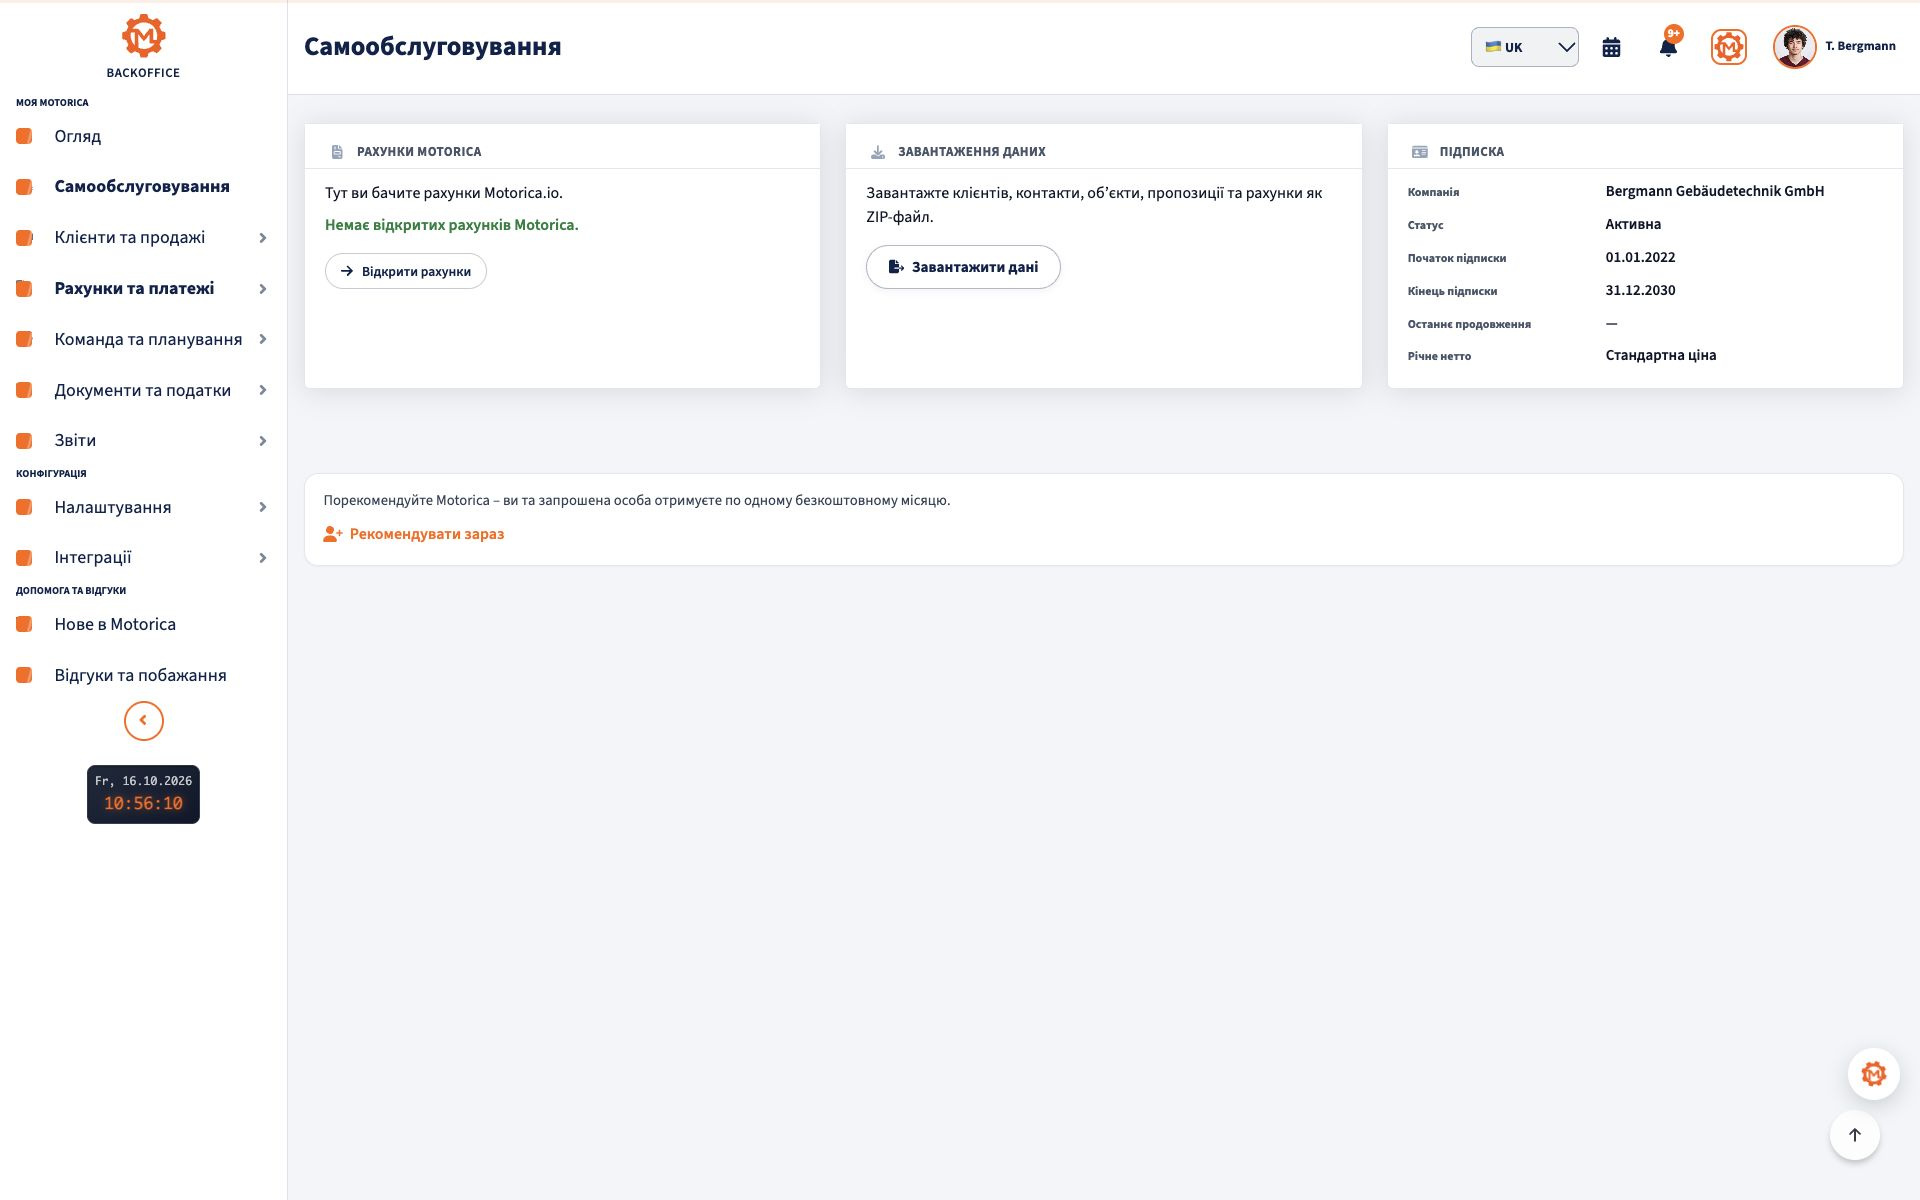This screenshot has width=1920, height=1200.
Task: Expand Клієнти та продажі chevron
Action: pos(263,238)
